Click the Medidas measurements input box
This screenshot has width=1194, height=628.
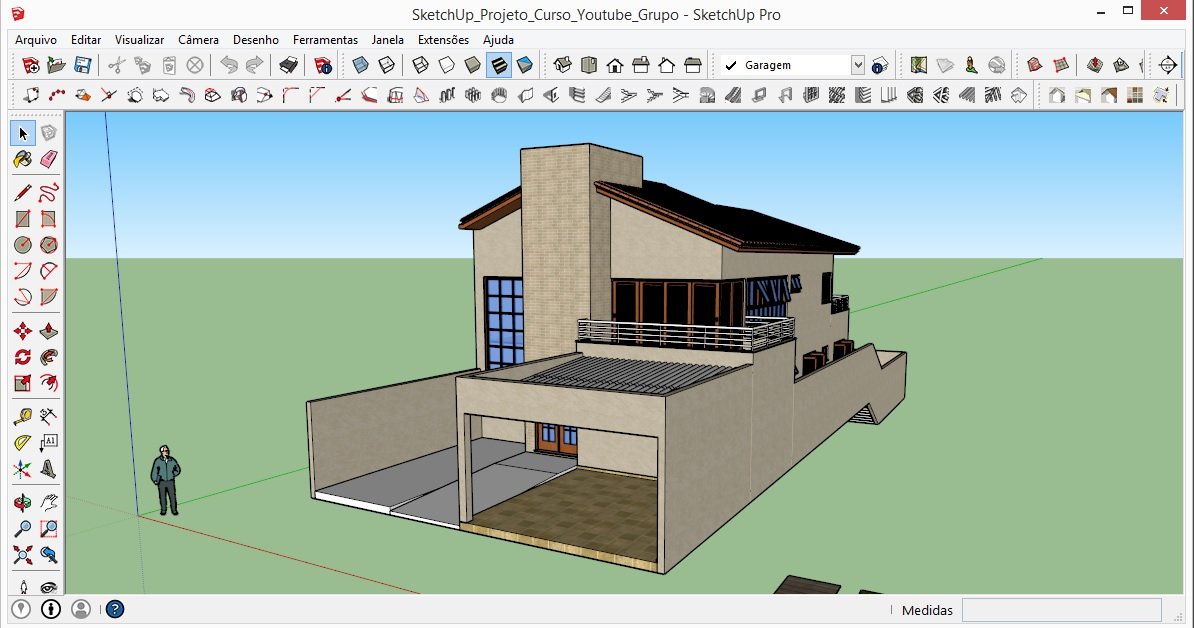pyautogui.click(x=1062, y=610)
